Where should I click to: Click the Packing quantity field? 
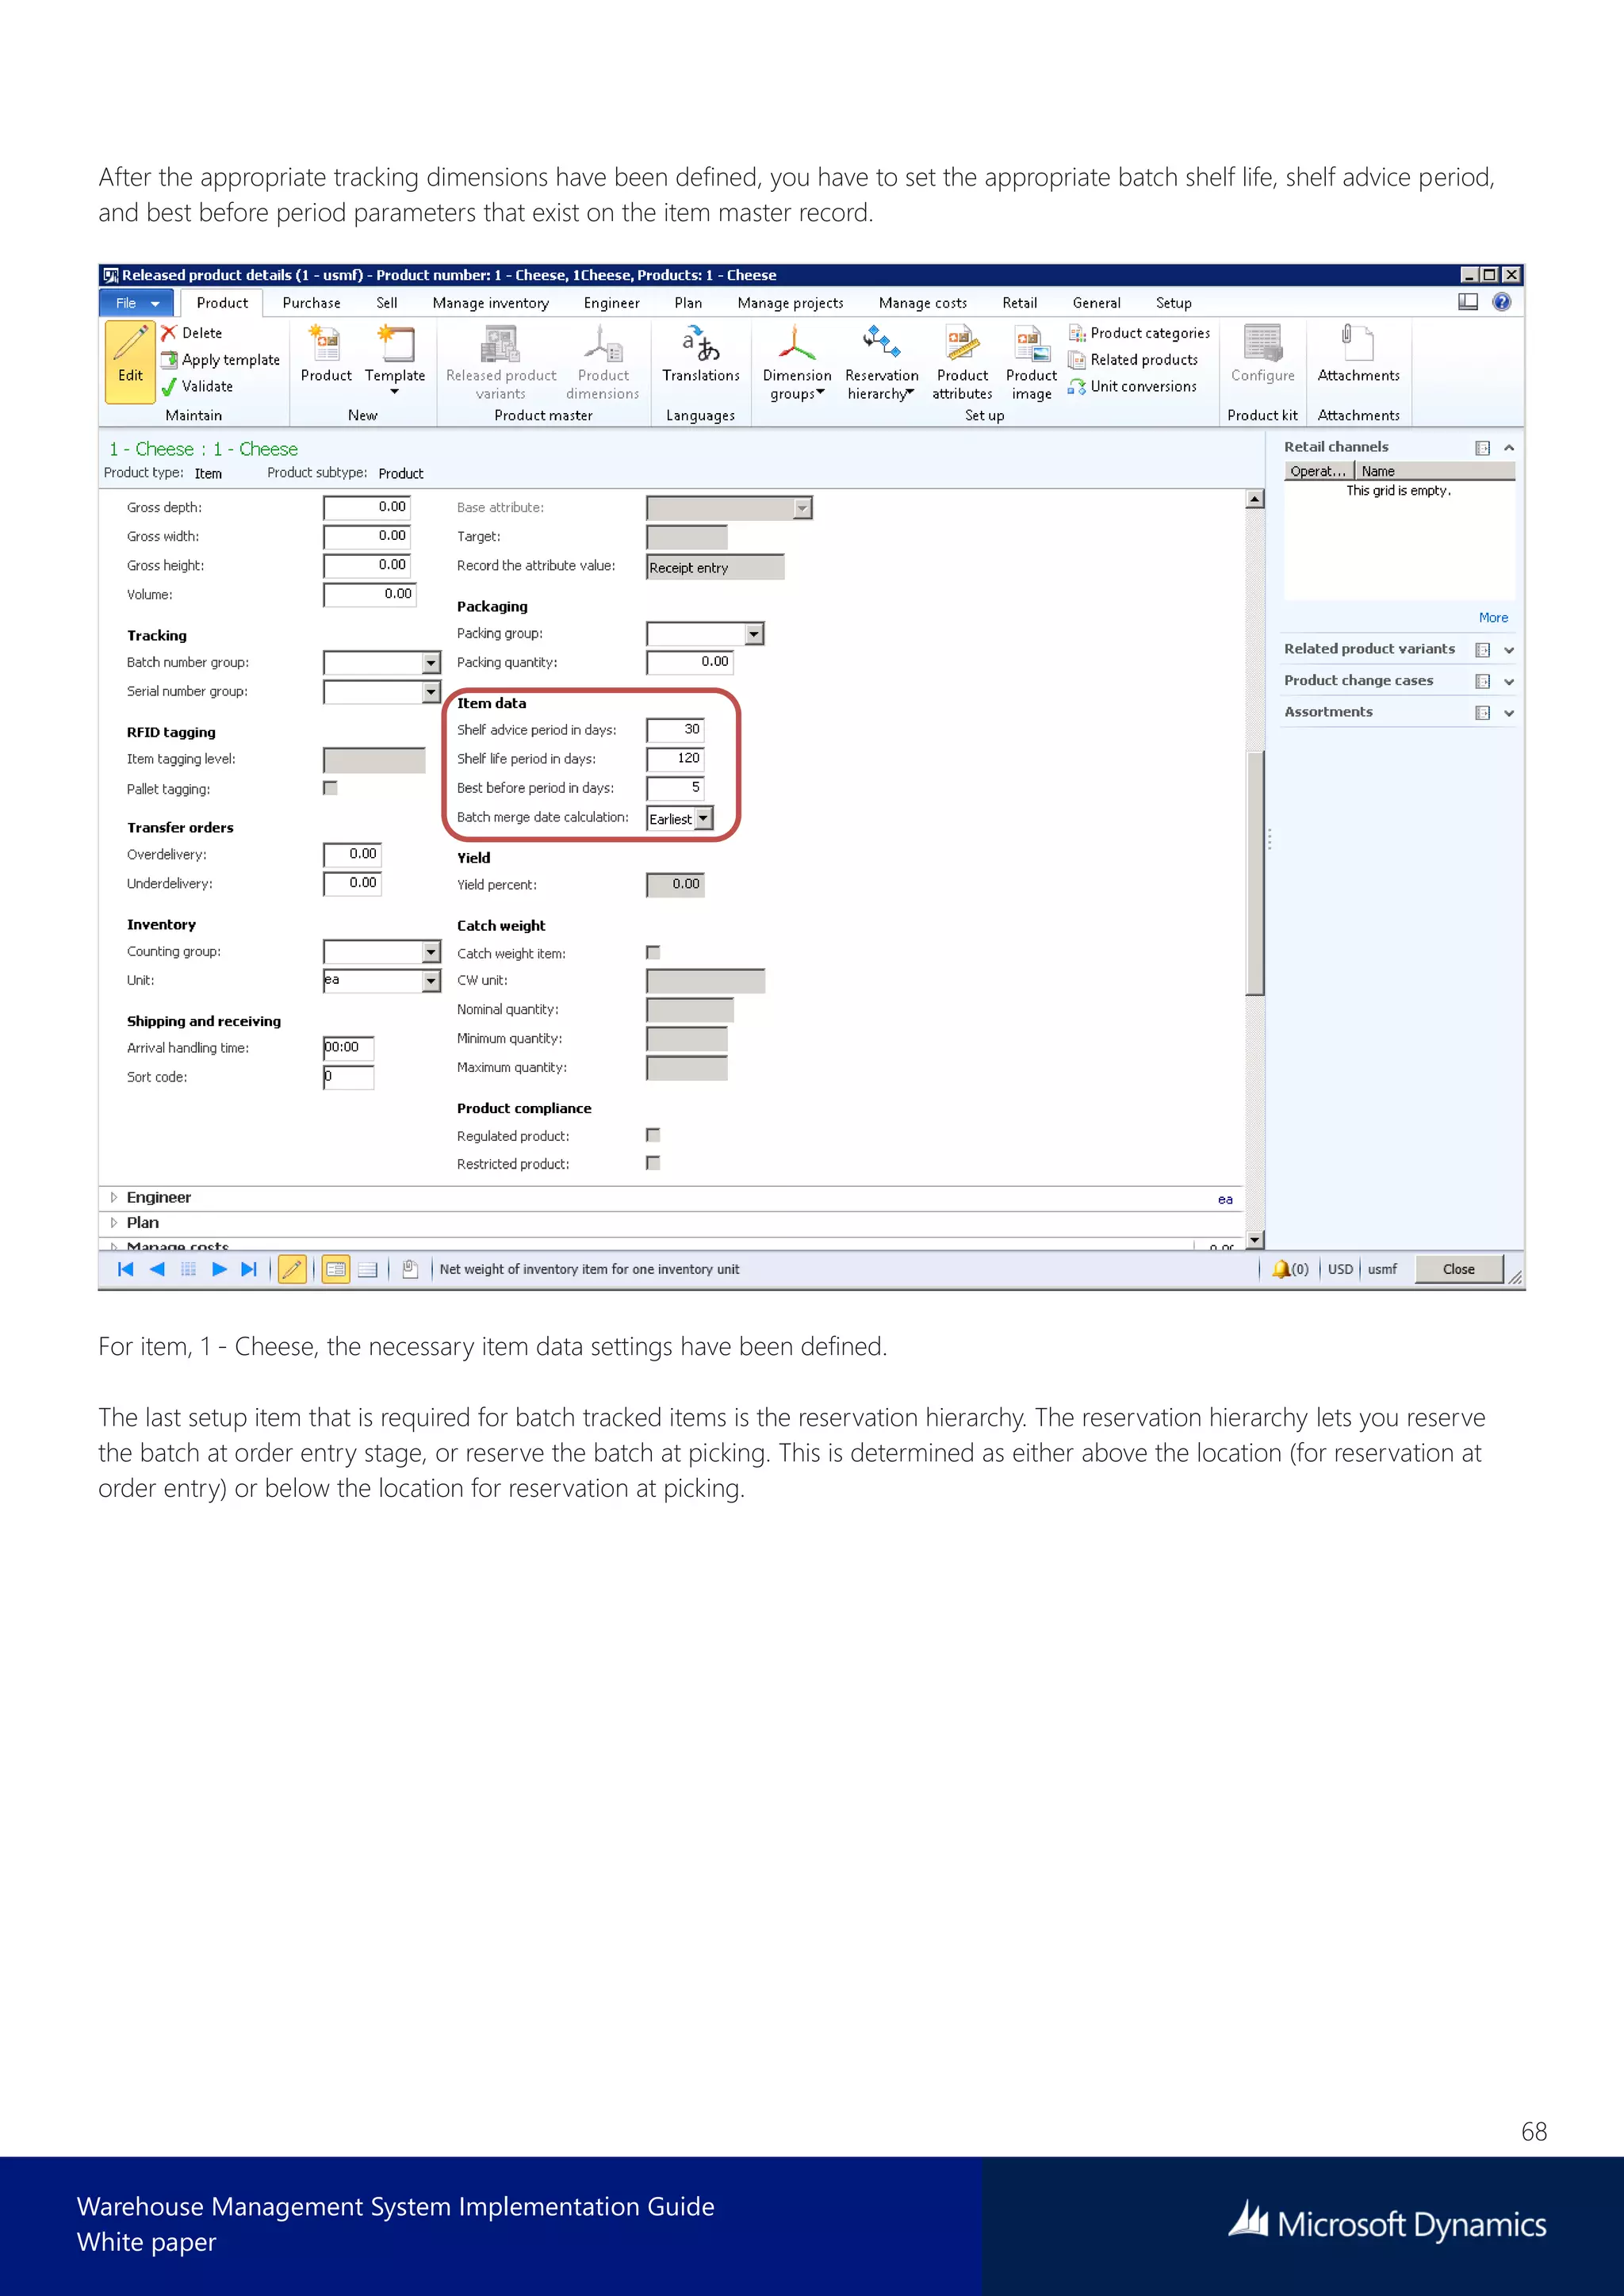[690, 662]
